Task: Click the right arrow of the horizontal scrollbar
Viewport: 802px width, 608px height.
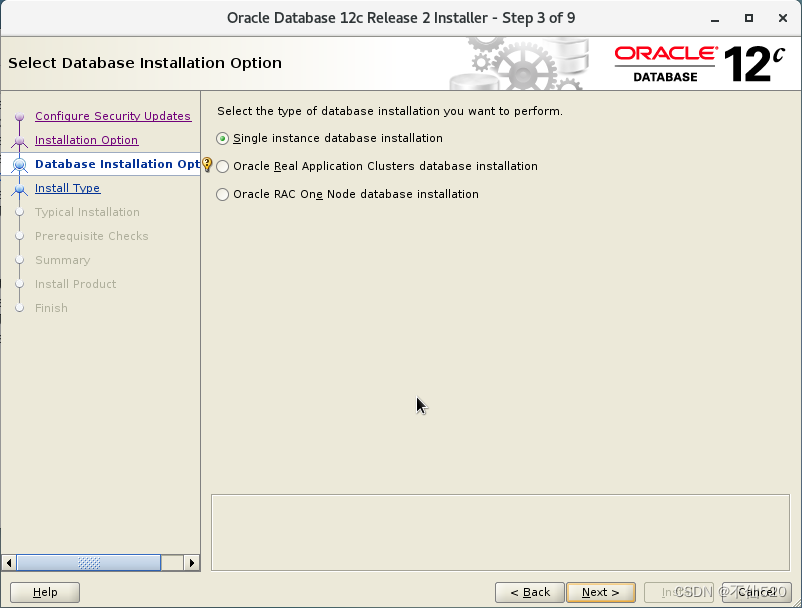Action: (192, 563)
